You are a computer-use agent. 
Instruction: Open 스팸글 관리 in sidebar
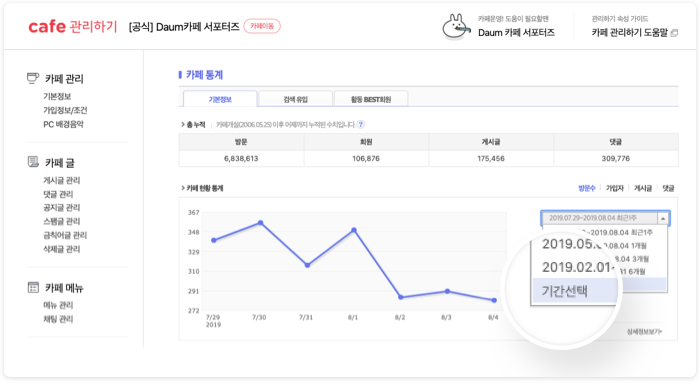tap(62, 221)
